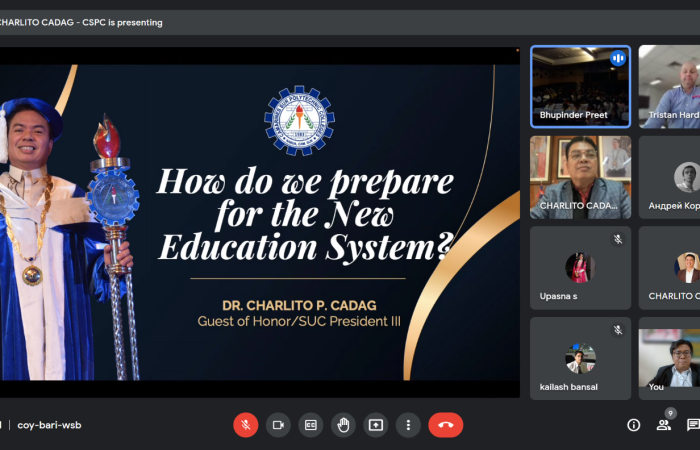Click kailash bansal's muted microphone icon
700x450 pixels.
coord(618,330)
